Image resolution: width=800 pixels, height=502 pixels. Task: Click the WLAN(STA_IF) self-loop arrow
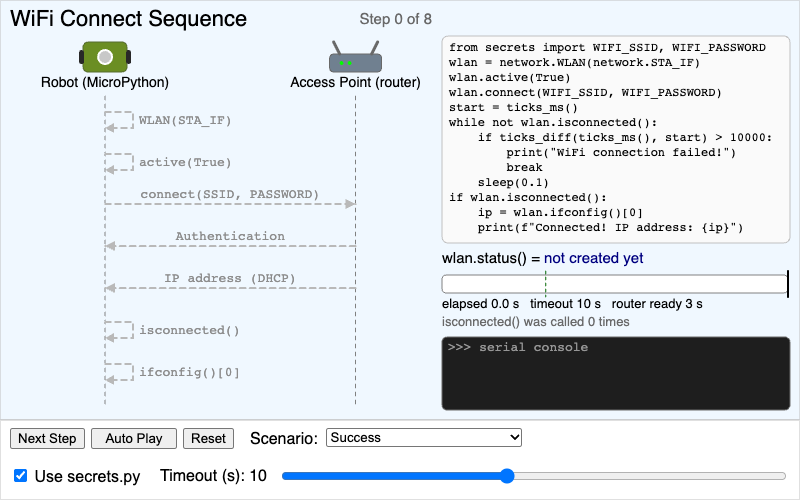(x=119, y=120)
